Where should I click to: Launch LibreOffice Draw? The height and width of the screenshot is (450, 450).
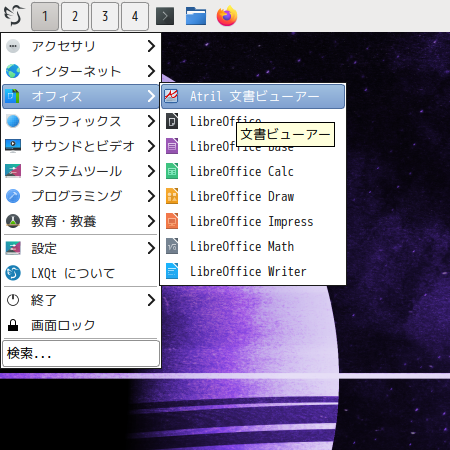pyautogui.click(x=253, y=196)
